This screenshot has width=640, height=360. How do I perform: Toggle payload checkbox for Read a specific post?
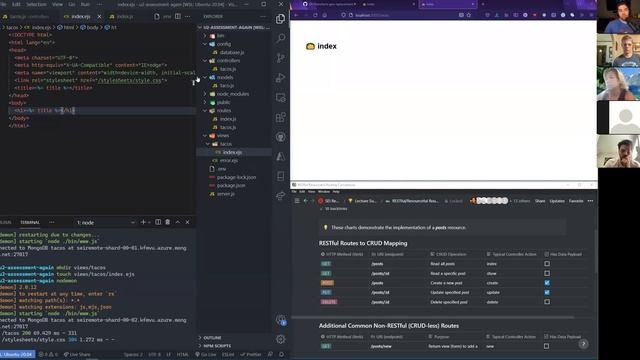pos(547,273)
